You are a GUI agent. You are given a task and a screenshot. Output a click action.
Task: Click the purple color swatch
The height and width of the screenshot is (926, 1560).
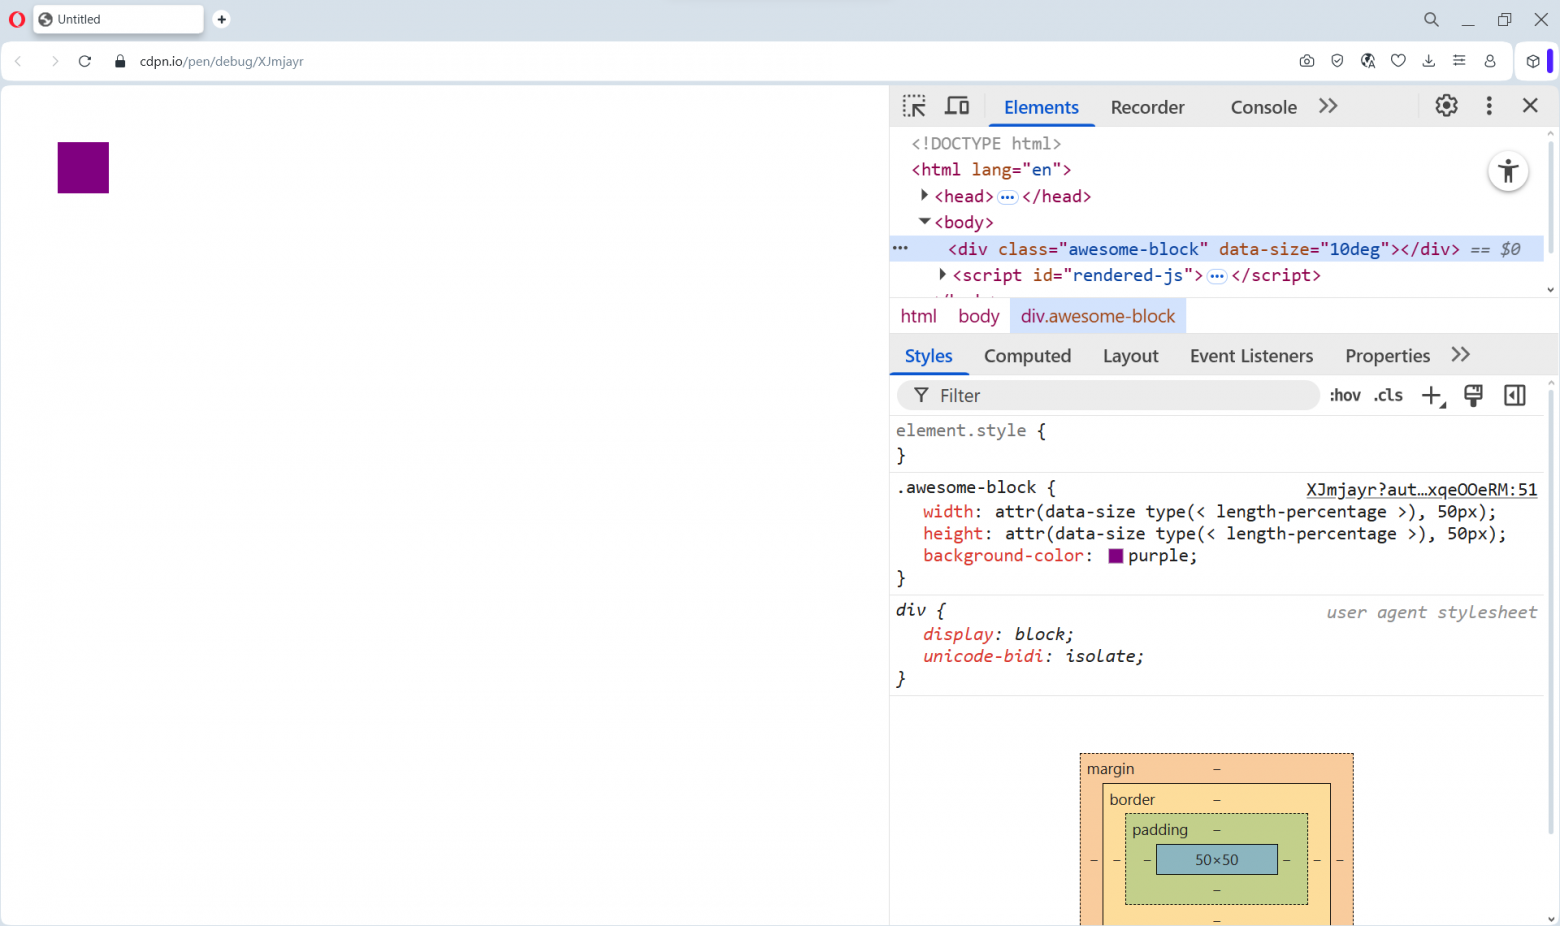pos(1116,556)
